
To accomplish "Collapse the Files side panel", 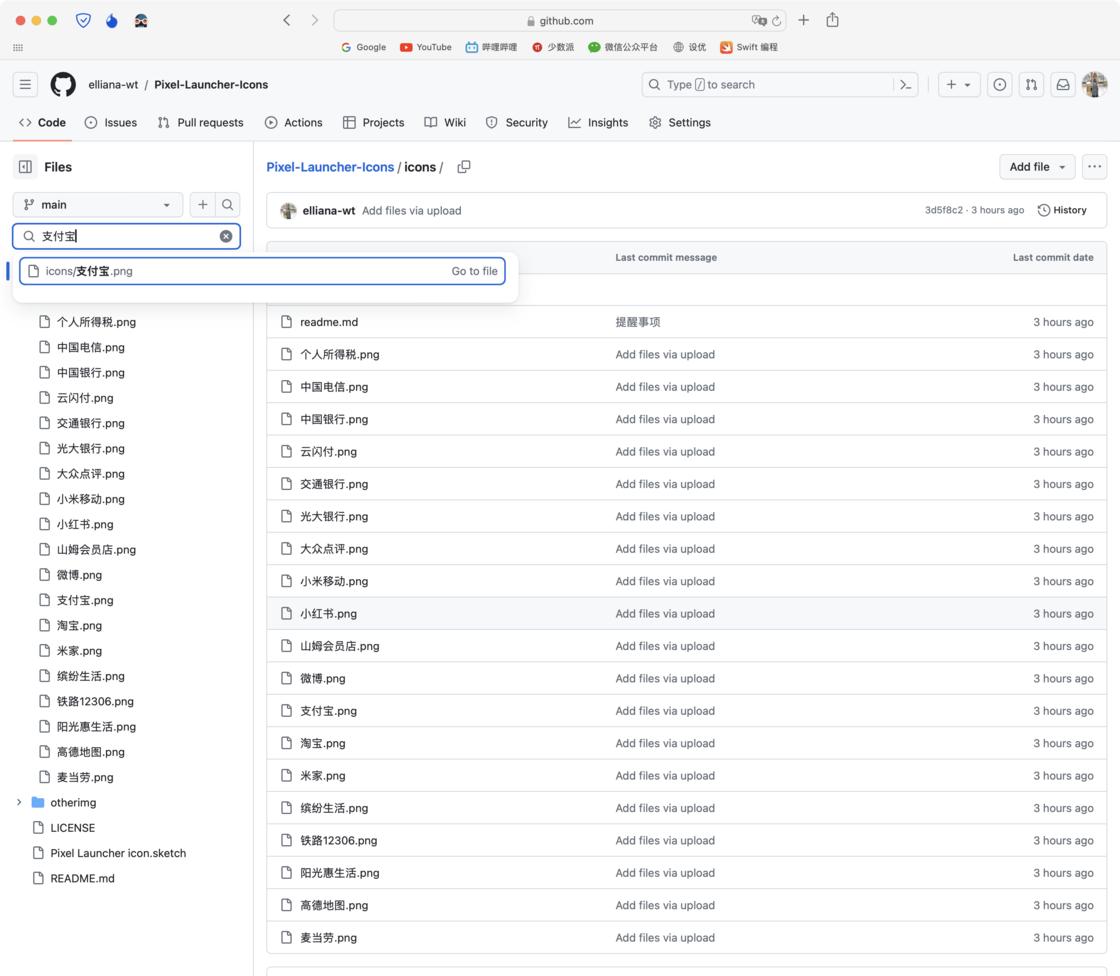I will pos(26,167).
